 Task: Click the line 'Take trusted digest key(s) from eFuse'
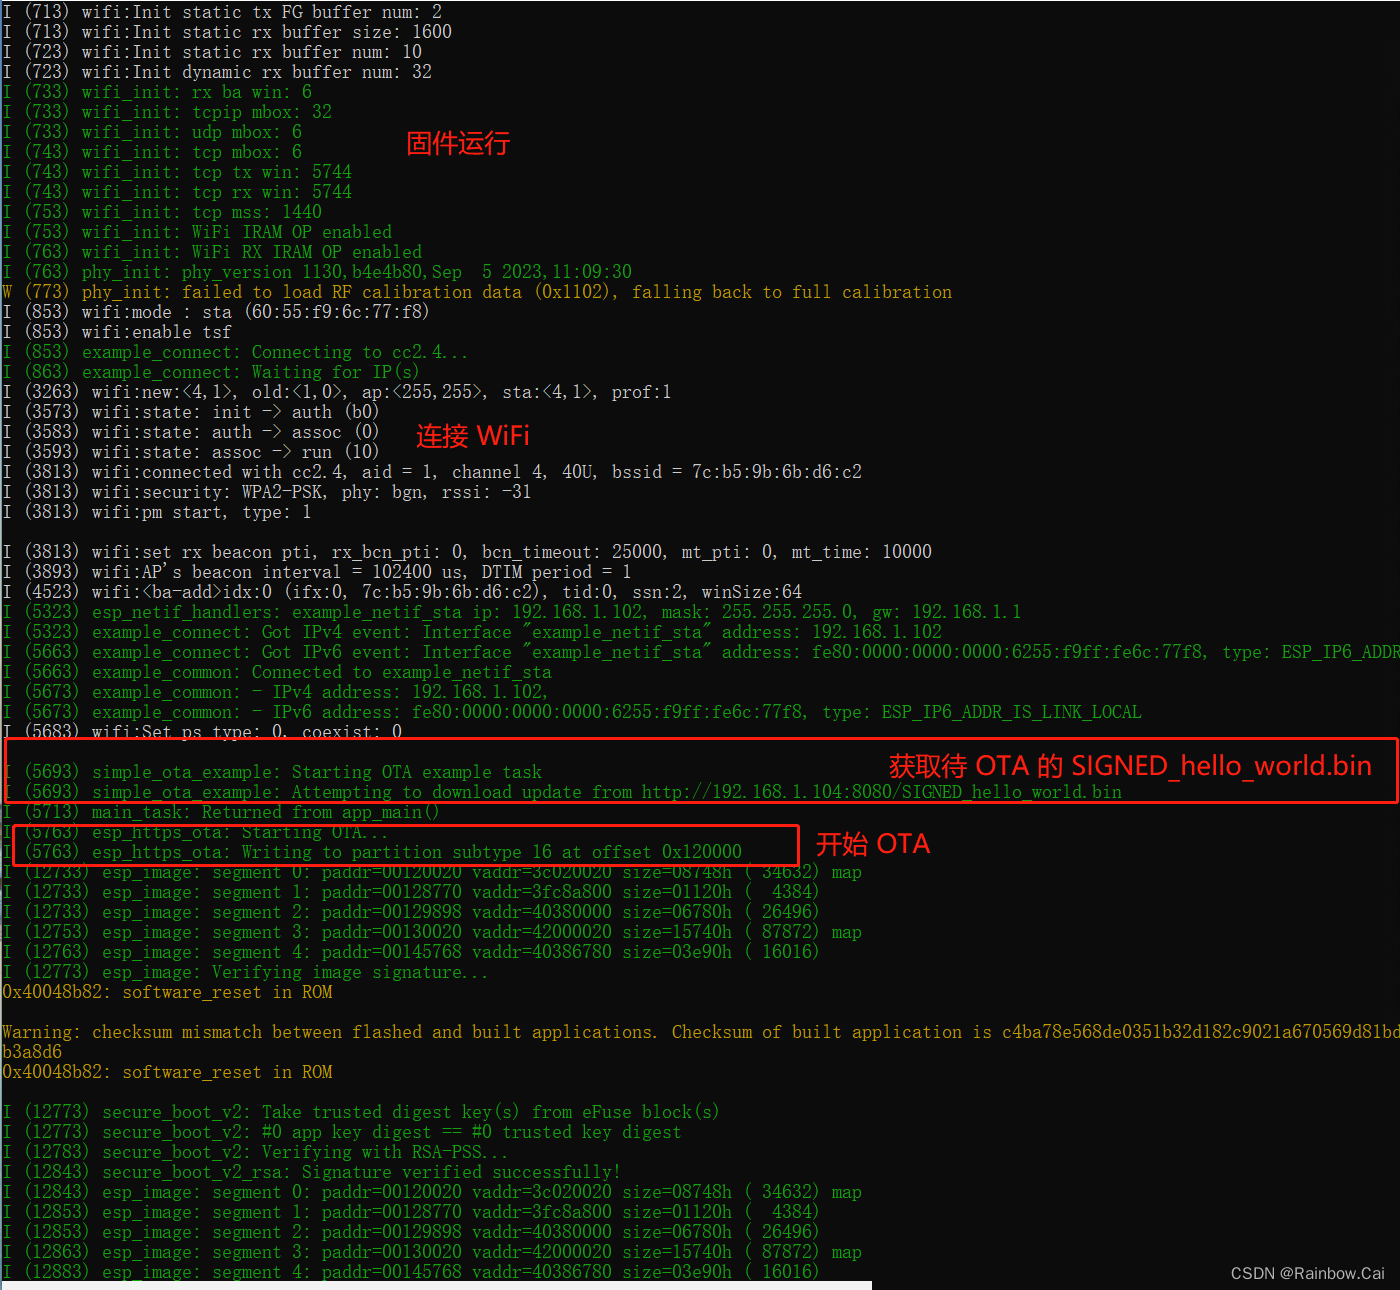click(361, 1112)
